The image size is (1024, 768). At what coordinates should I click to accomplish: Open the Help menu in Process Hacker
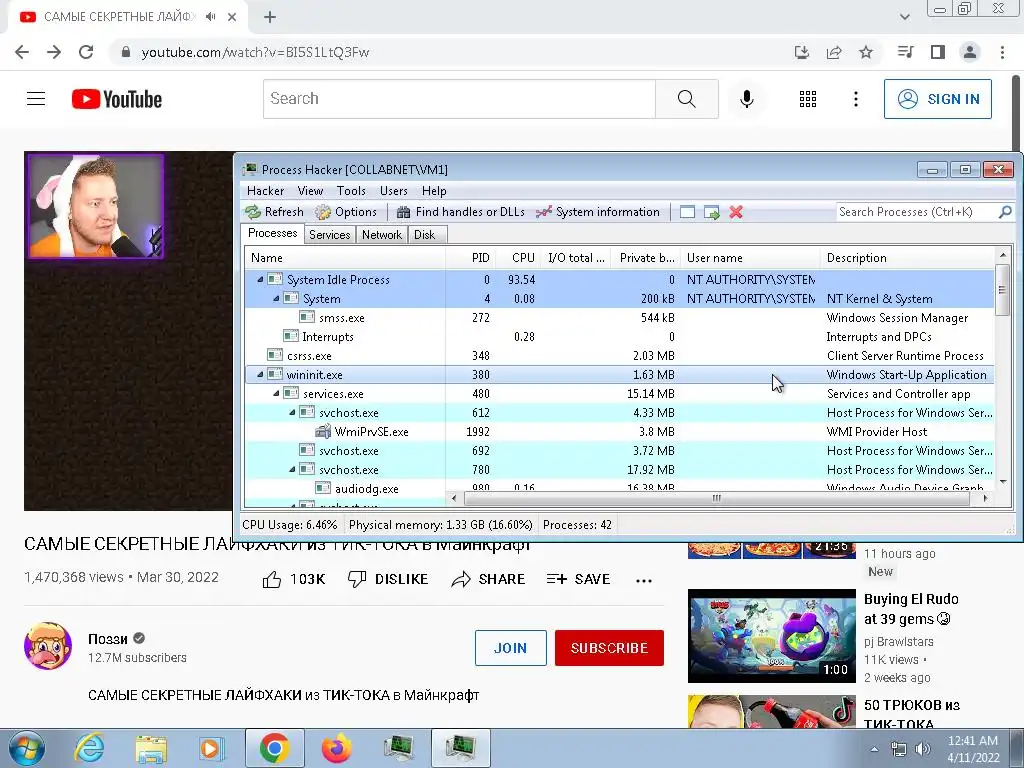point(434,191)
